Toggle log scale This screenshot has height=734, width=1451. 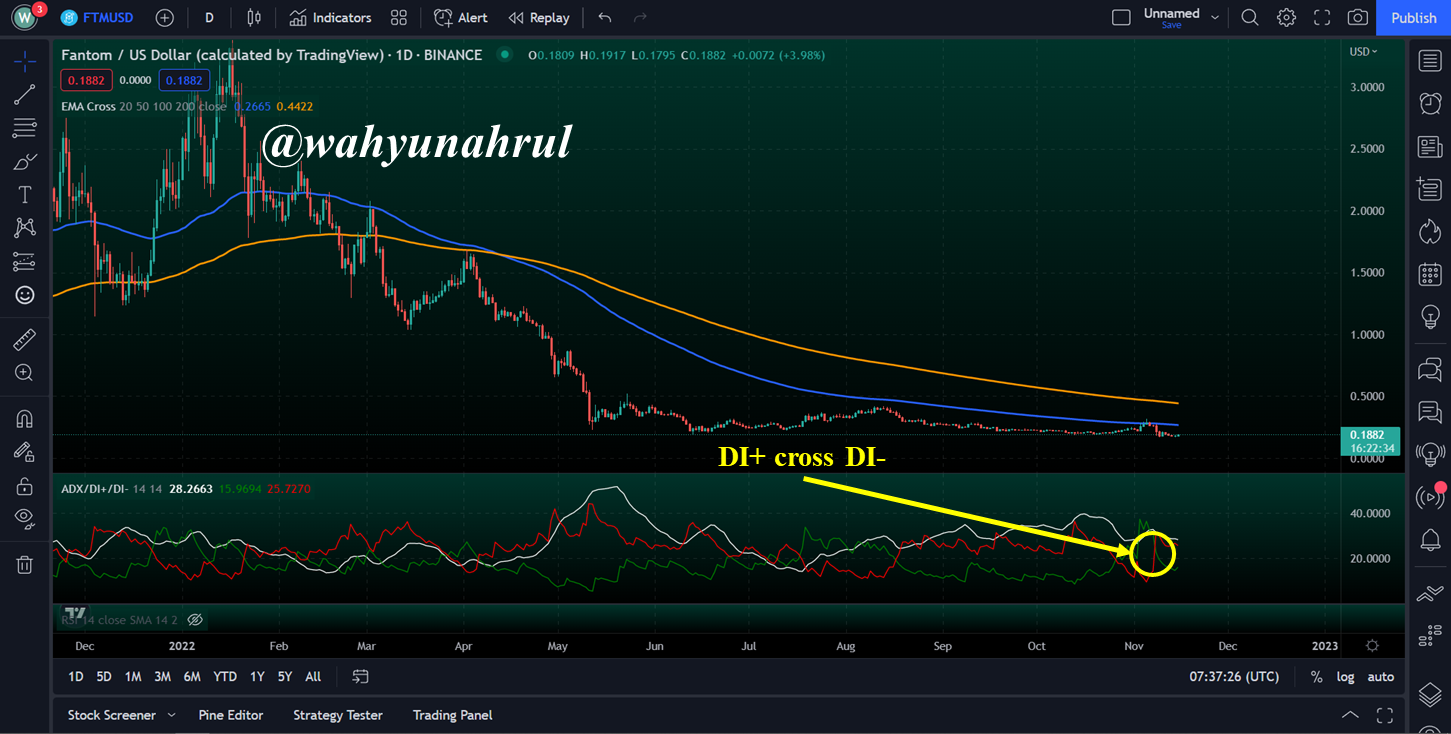[x=1346, y=677]
